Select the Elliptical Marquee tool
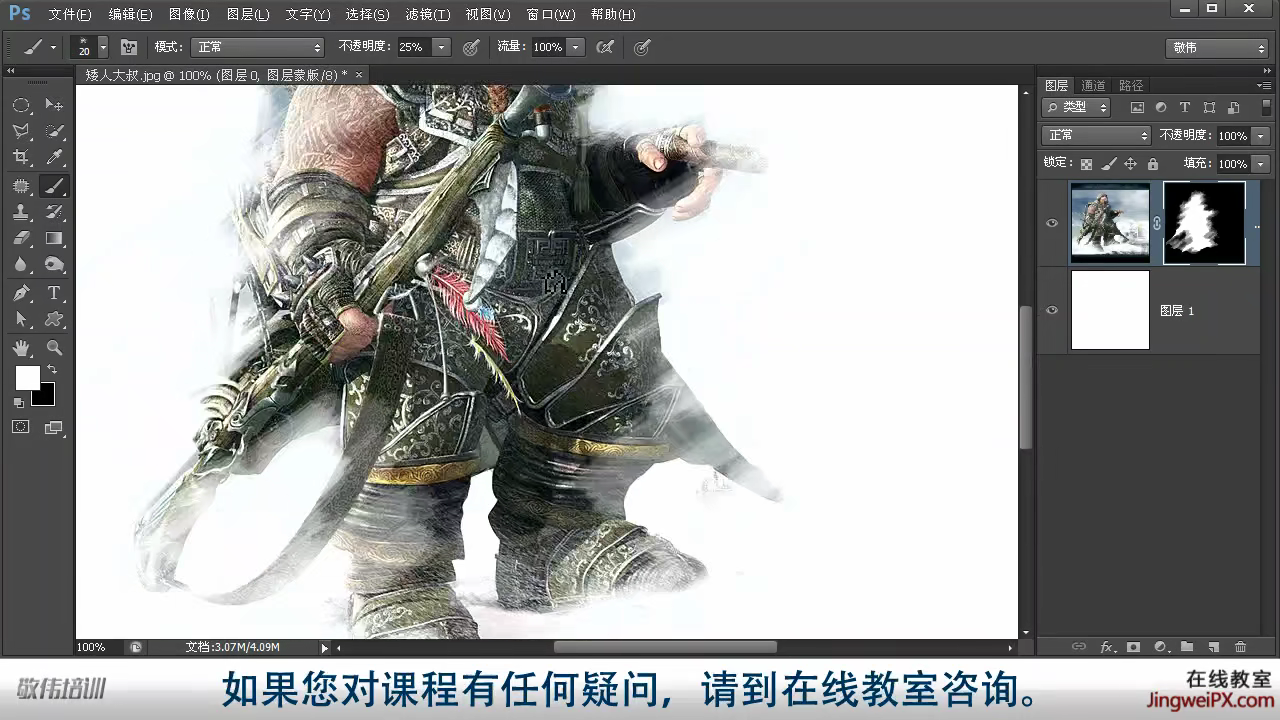Viewport: 1280px width, 720px height. point(21,105)
